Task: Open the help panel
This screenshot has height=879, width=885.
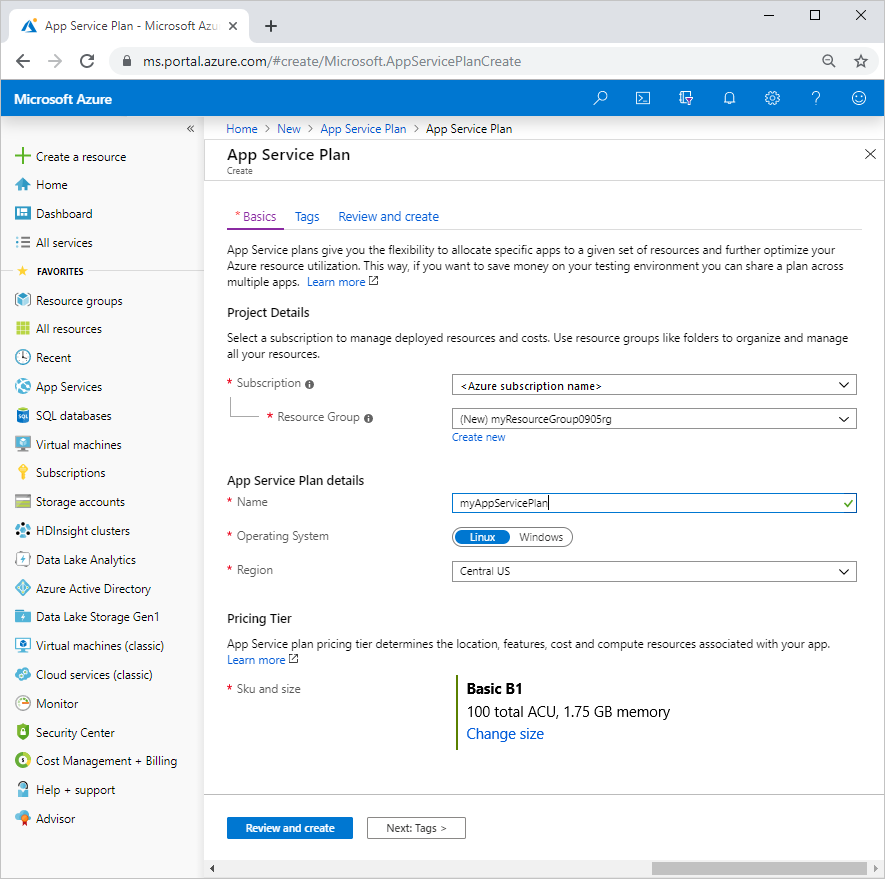Action: [x=816, y=97]
